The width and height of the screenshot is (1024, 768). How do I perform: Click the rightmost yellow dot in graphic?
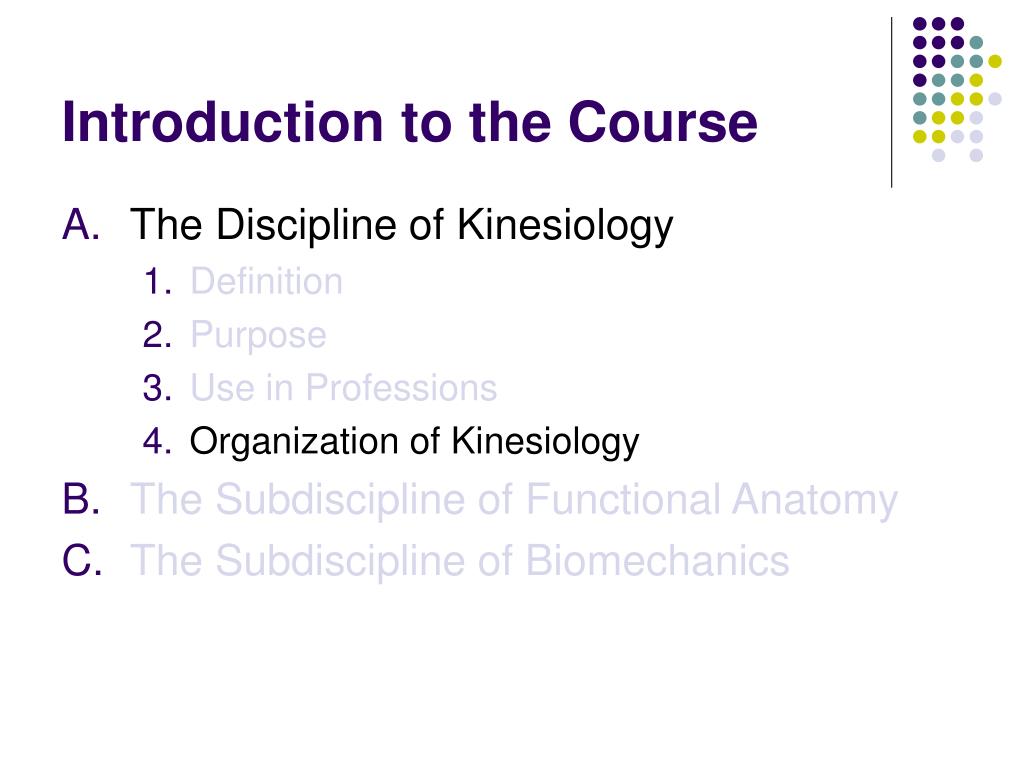click(x=995, y=61)
